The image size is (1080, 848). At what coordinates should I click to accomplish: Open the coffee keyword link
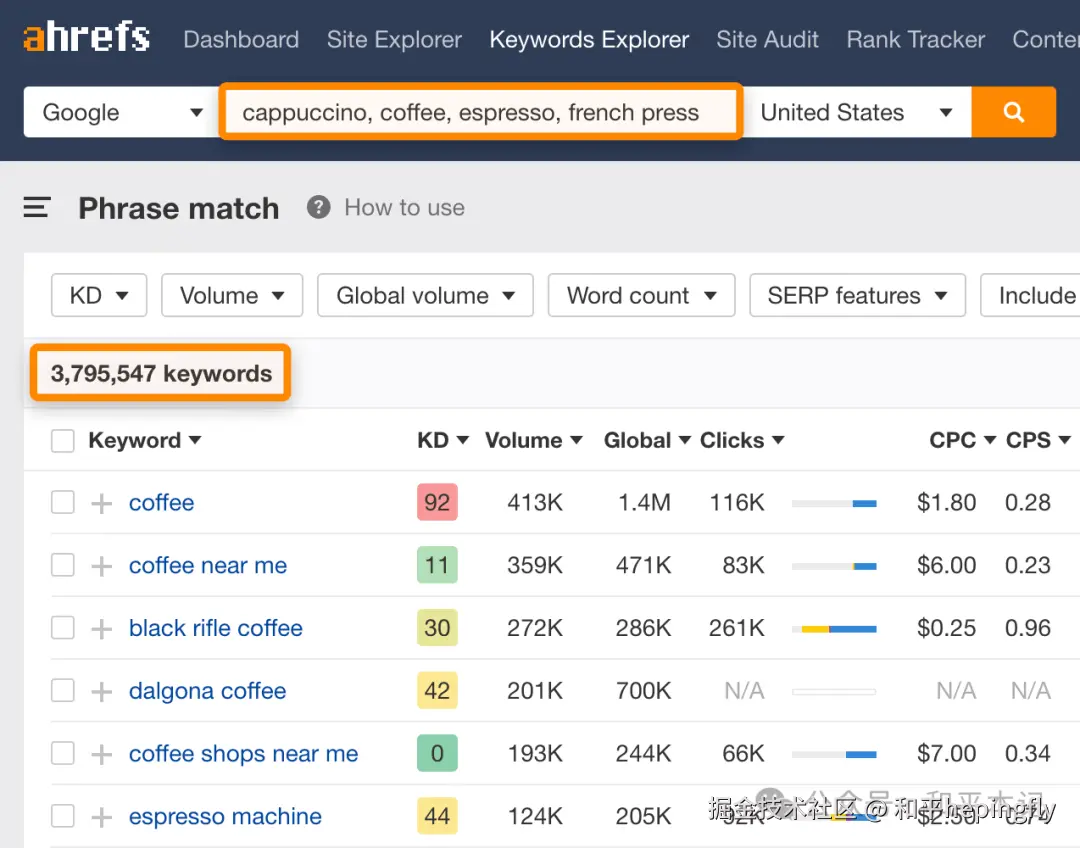pos(161,503)
